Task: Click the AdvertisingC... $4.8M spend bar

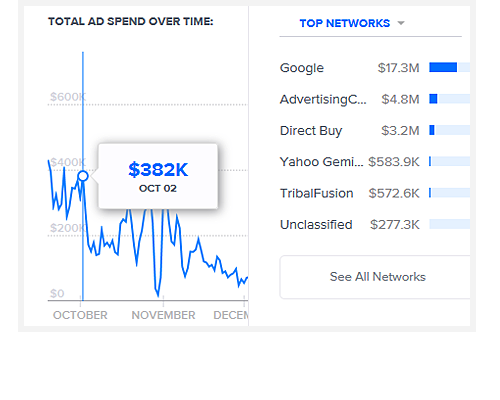Action: click(x=450, y=99)
